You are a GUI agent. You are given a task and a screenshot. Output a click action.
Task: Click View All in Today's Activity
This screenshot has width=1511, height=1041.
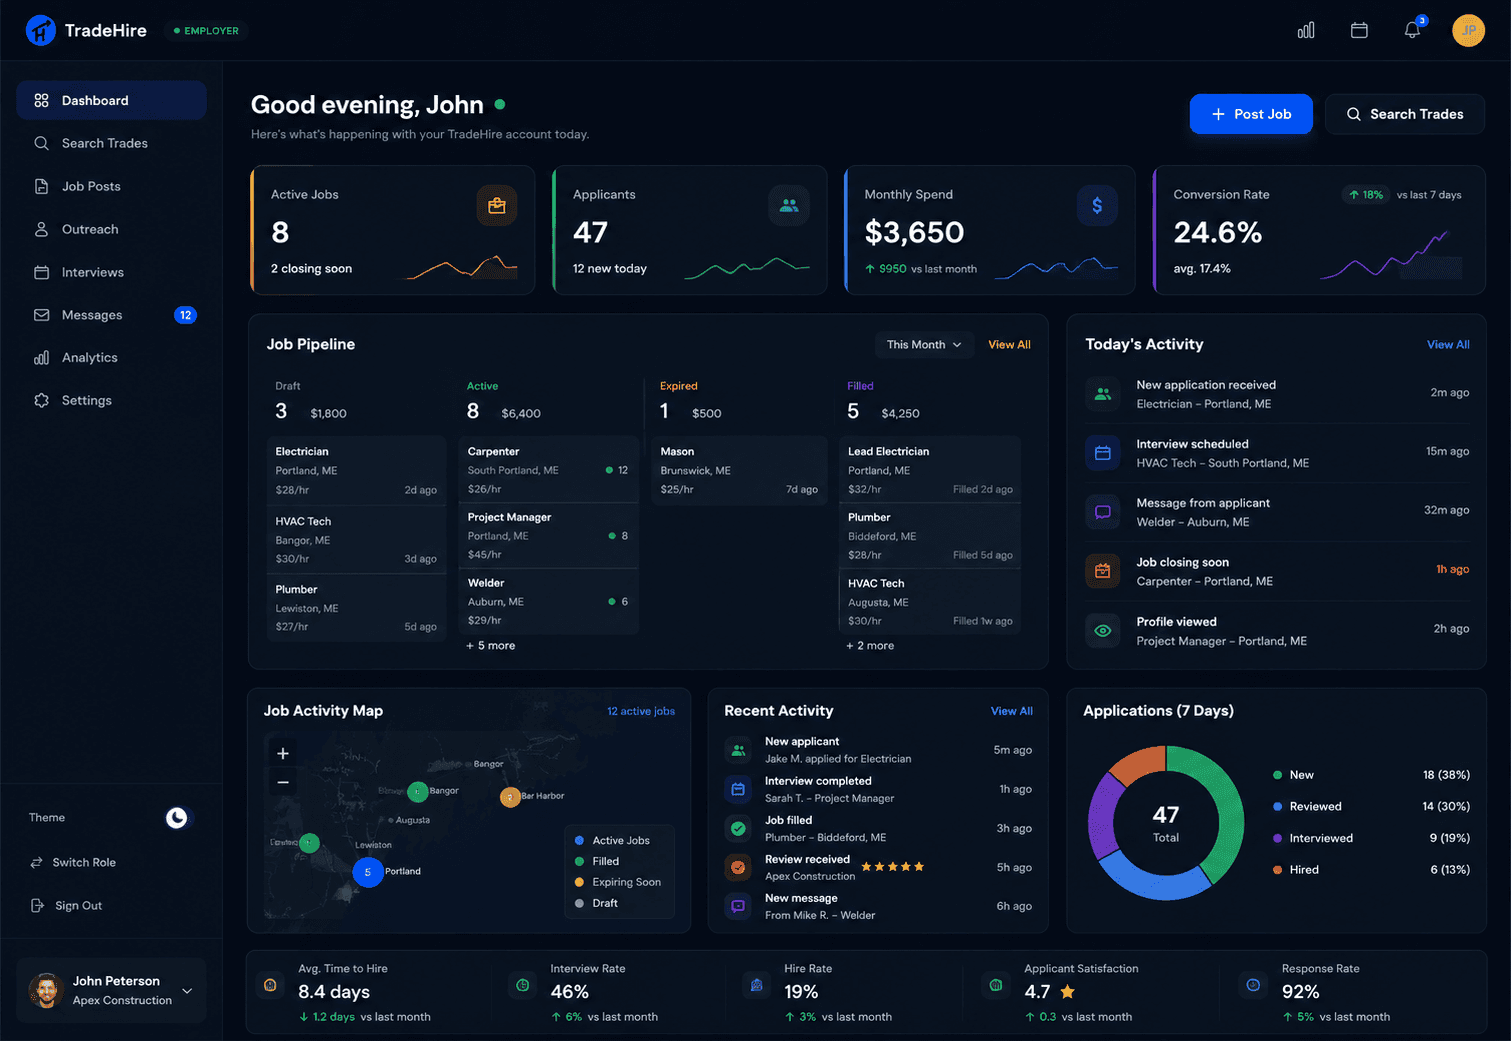(x=1448, y=345)
